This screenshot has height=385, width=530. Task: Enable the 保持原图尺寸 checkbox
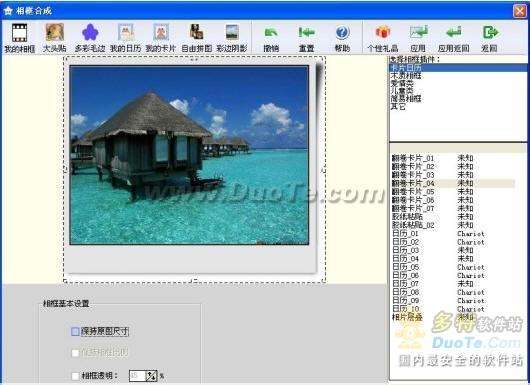click(75, 332)
